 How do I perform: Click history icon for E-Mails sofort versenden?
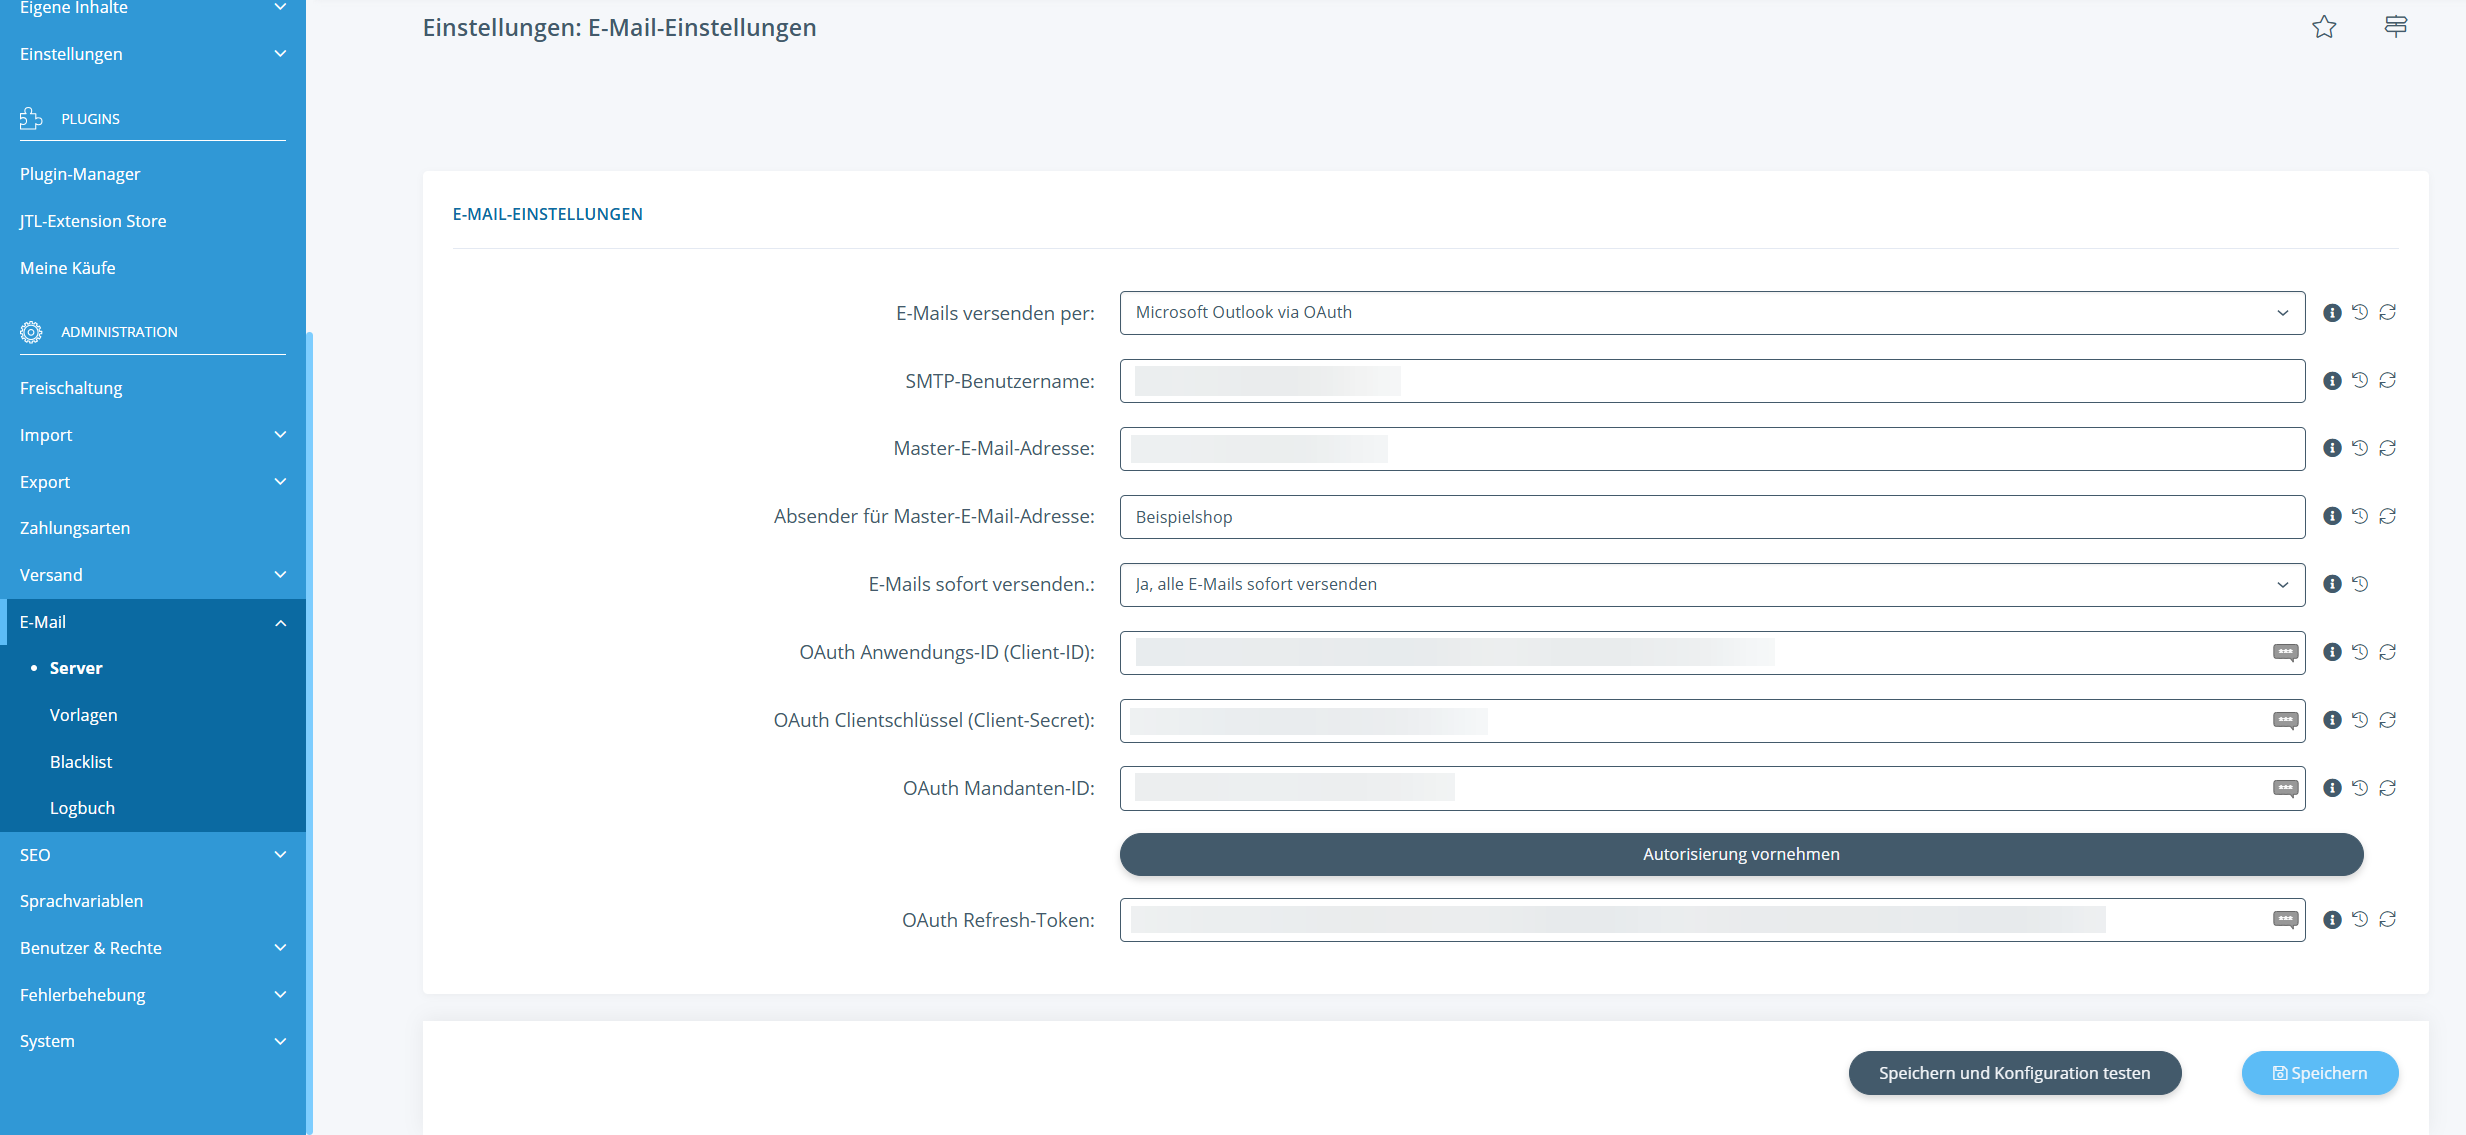[x=2360, y=584]
